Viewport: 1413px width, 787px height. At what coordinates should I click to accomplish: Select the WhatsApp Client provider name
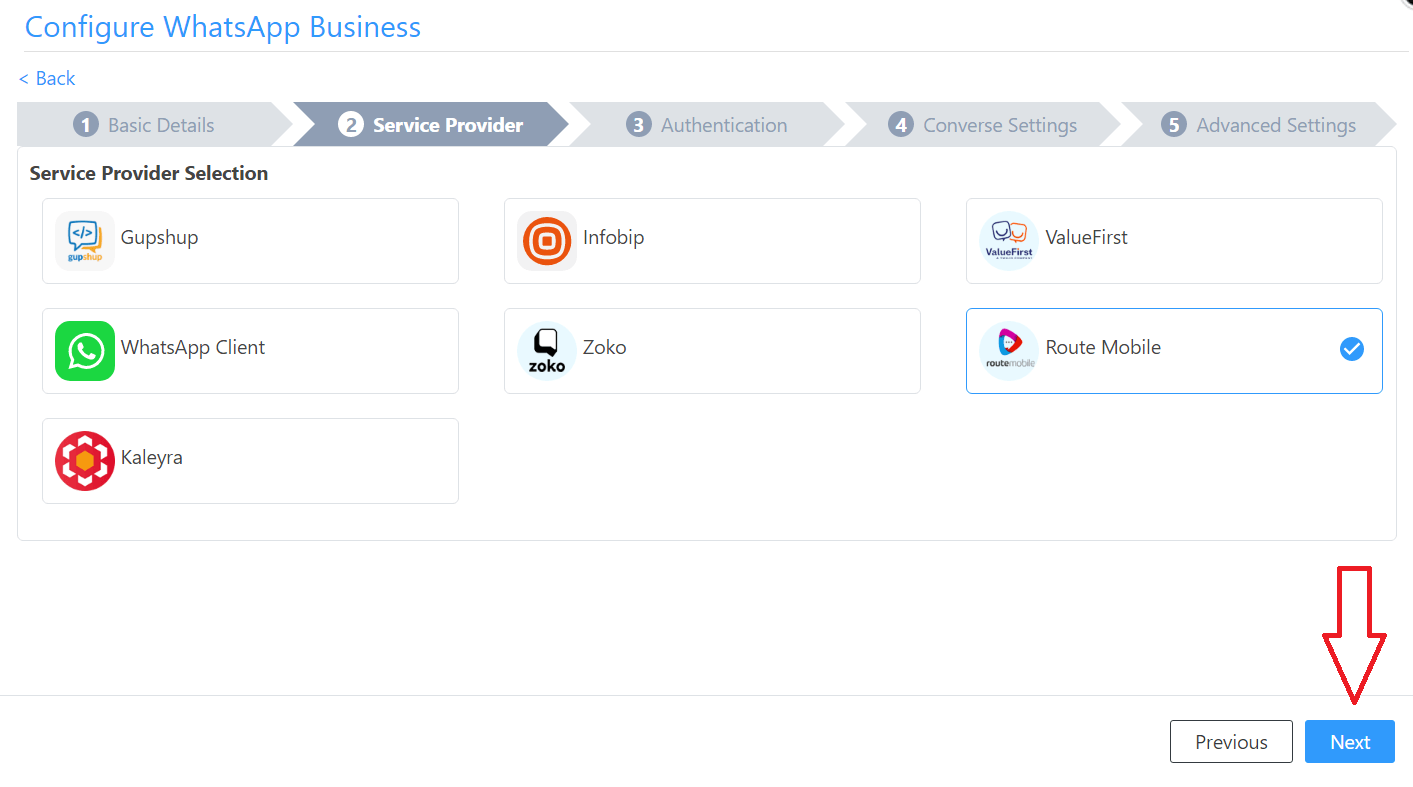(193, 348)
